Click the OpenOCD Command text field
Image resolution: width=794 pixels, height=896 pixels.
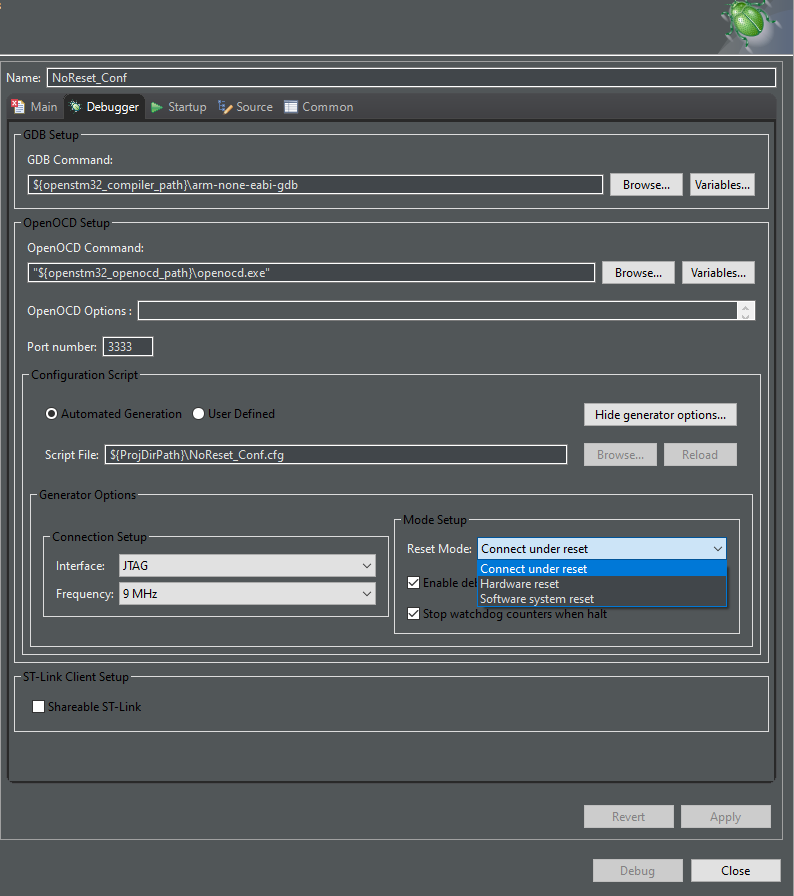tap(311, 273)
